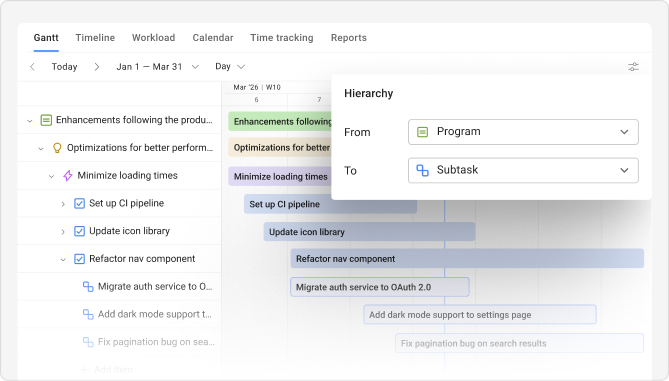Select Set up CI pipeline in the tree
This screenshot has height=381, width=669.
[126, 203]
